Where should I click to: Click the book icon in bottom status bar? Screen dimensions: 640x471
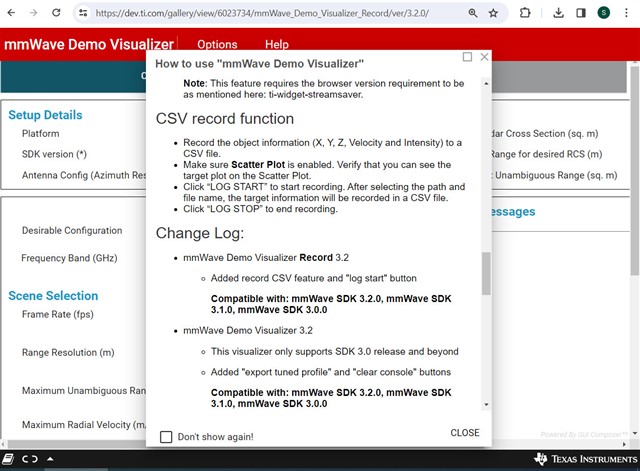[8, 459]
